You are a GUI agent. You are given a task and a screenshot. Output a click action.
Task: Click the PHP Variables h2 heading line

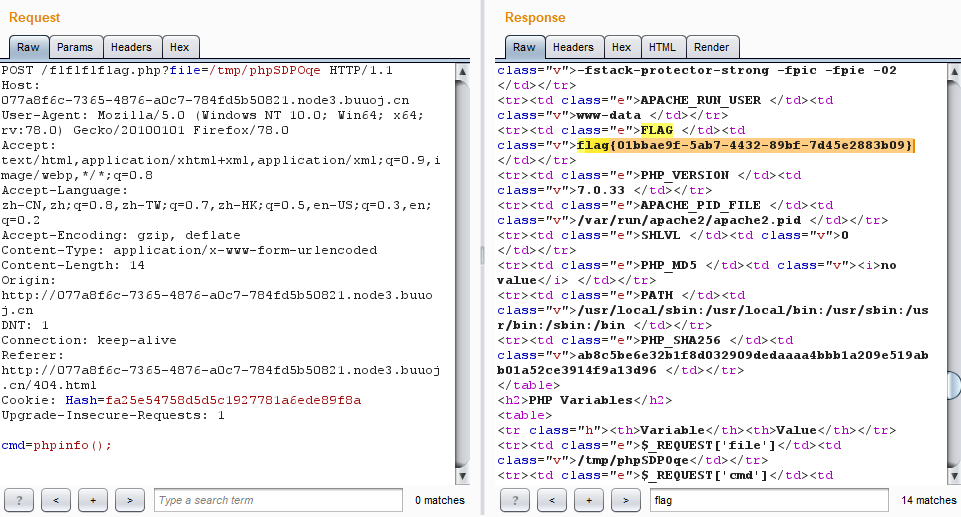(584, 401)
